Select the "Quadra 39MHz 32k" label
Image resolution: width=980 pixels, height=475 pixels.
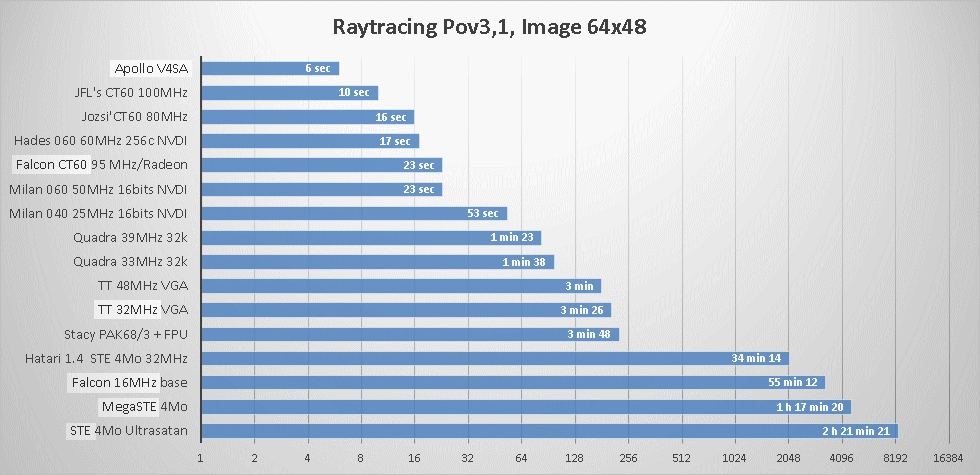131,238
